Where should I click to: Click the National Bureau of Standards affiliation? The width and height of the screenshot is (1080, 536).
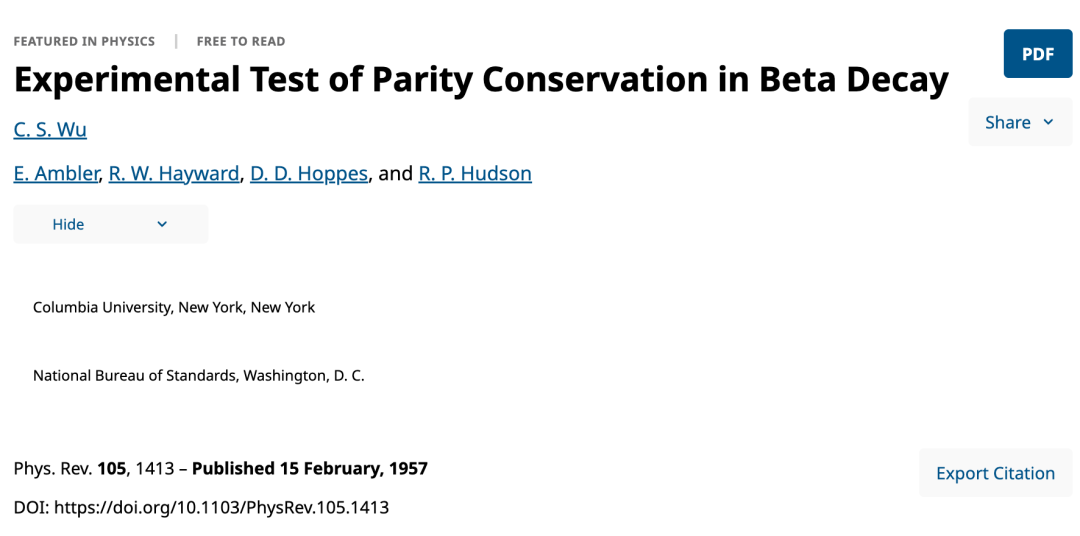199,376
